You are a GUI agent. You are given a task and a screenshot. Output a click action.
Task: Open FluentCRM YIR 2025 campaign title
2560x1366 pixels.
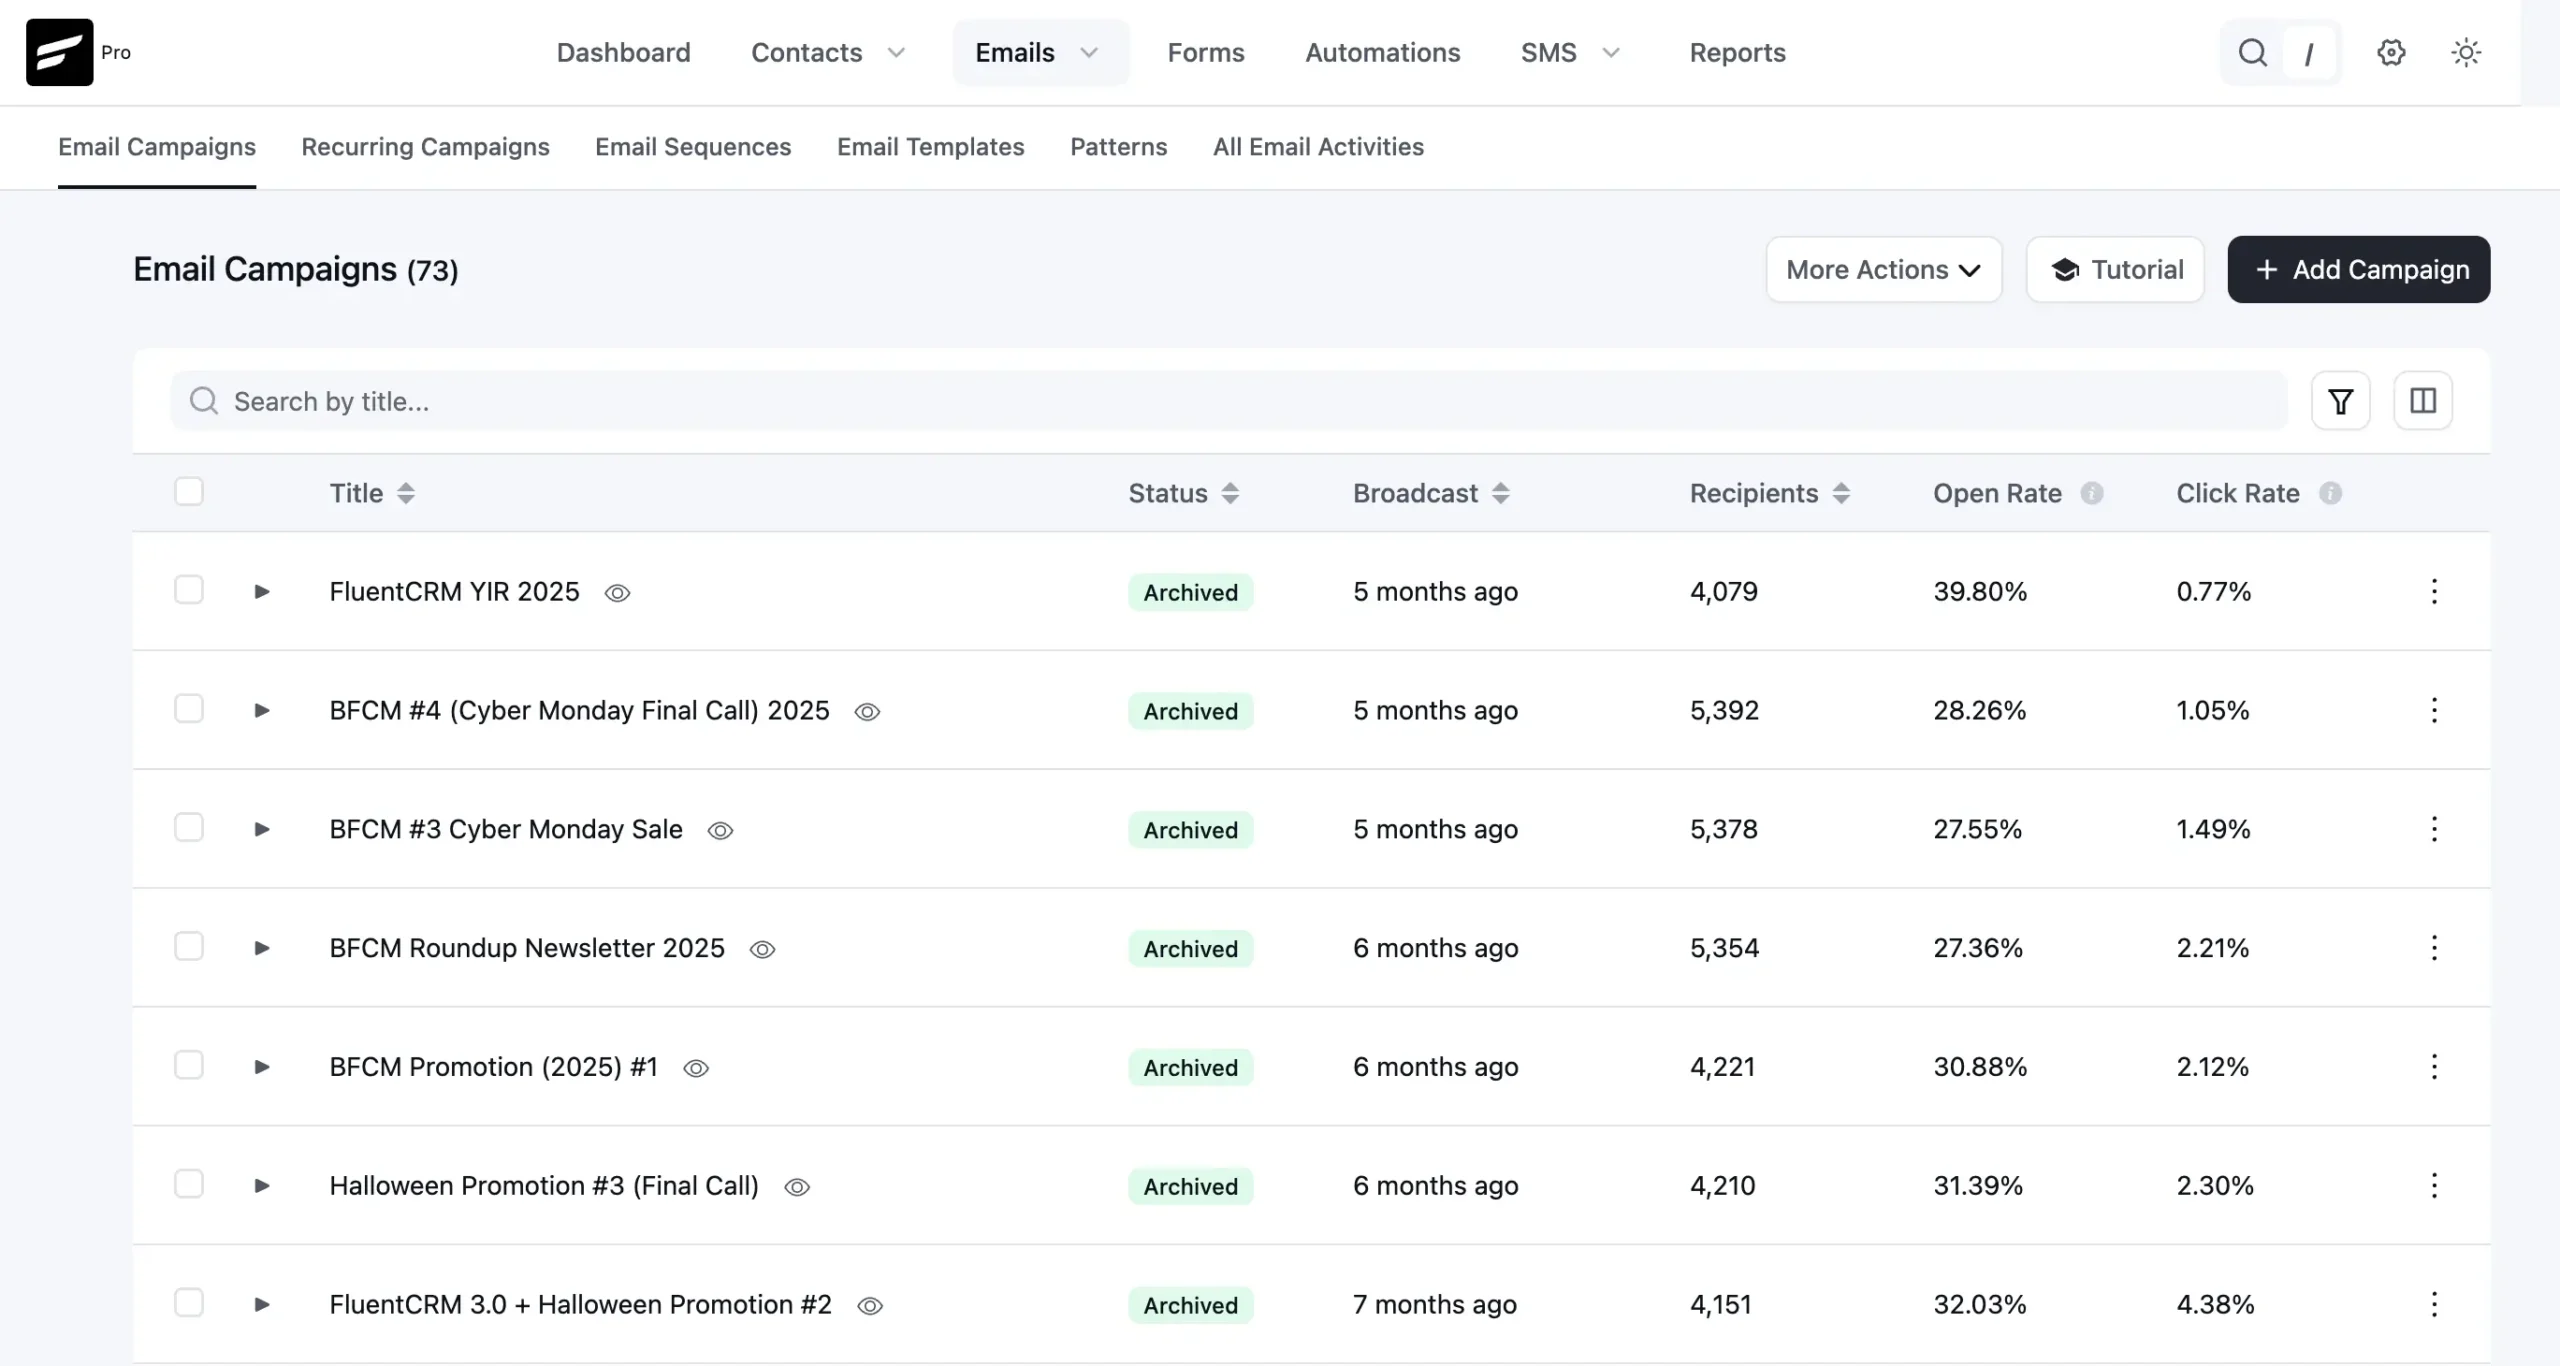coord(454,592)
